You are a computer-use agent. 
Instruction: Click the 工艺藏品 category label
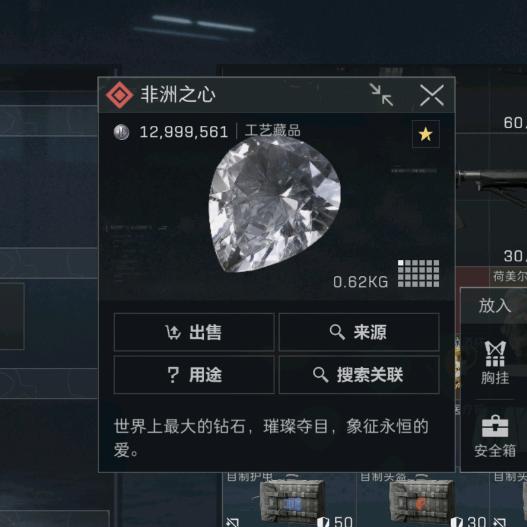click(273, 131)
